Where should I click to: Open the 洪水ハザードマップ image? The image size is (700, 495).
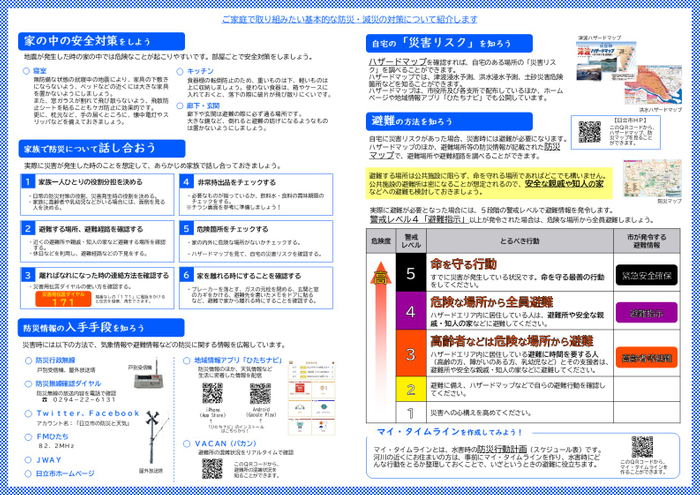[653, 85]
